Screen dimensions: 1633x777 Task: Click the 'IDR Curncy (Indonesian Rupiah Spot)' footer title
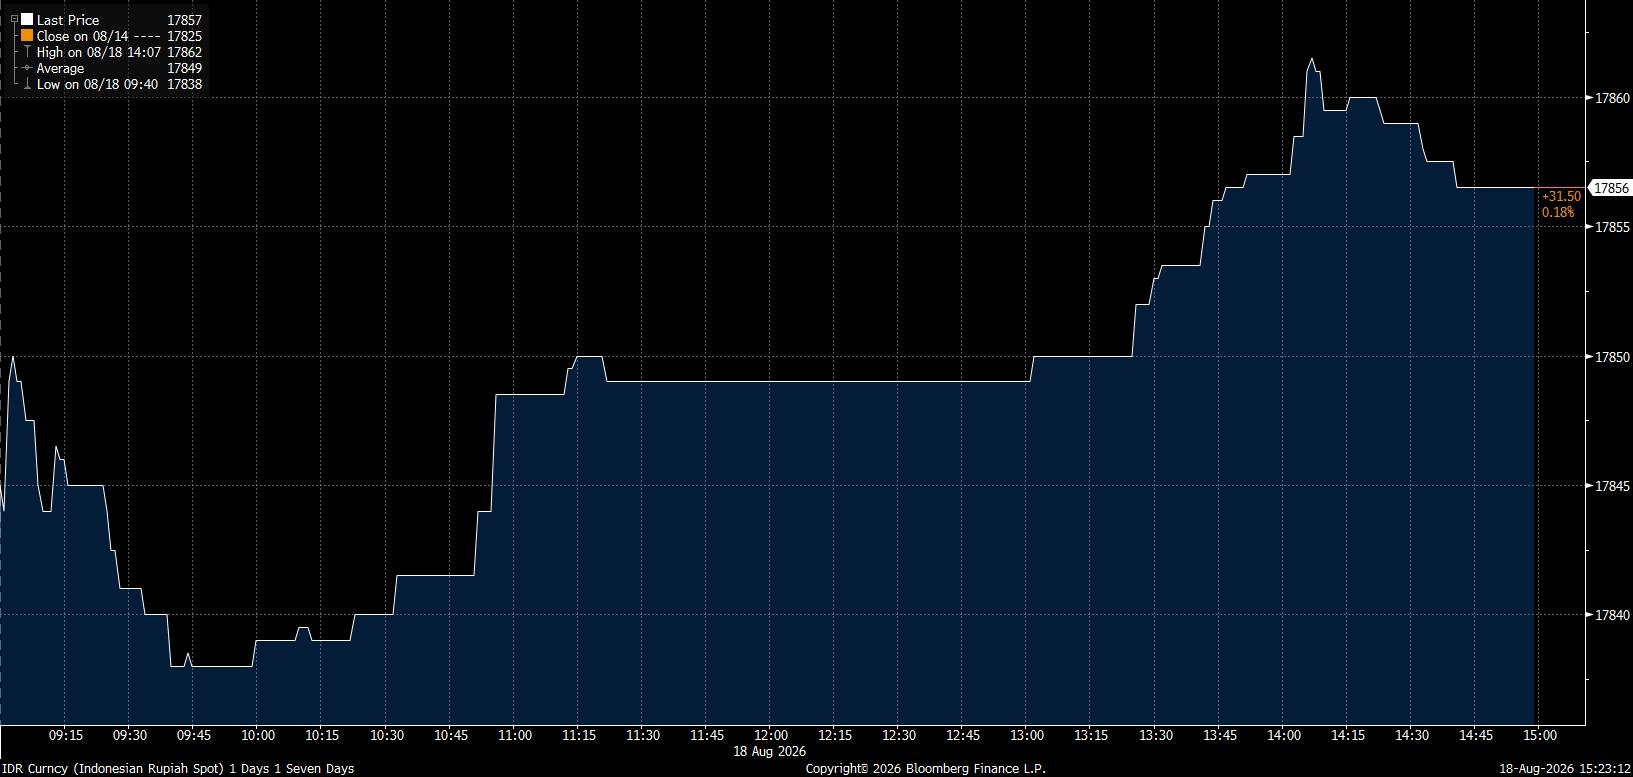coord(113,769)
